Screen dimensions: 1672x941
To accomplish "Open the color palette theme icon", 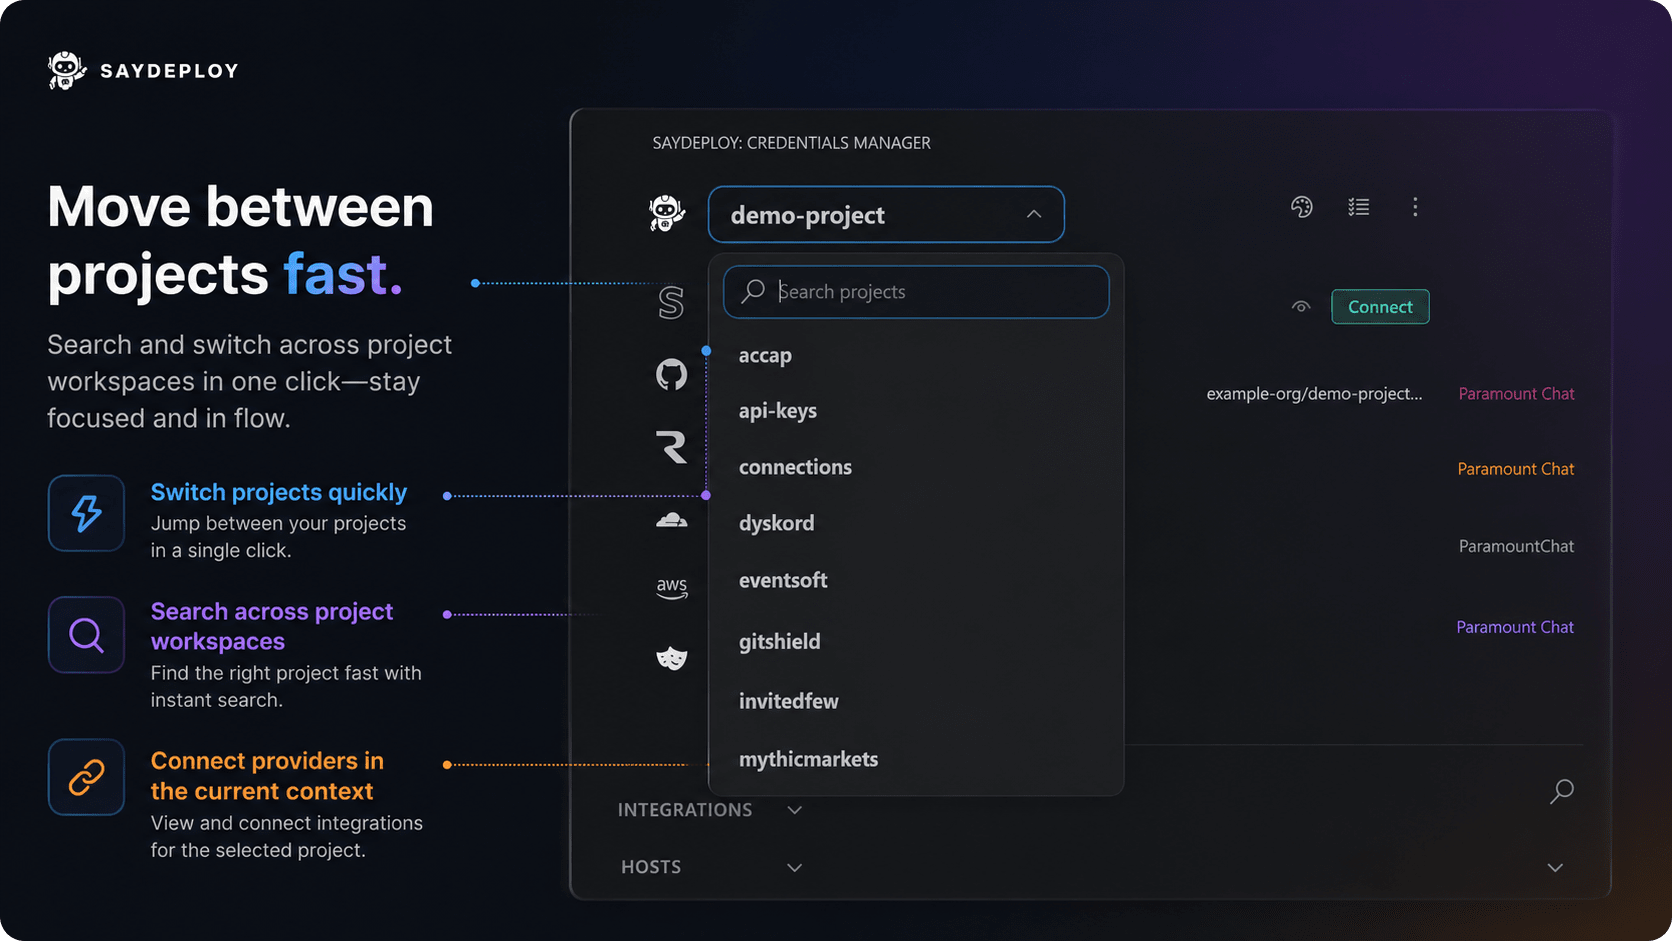I will pos(1301,207).
